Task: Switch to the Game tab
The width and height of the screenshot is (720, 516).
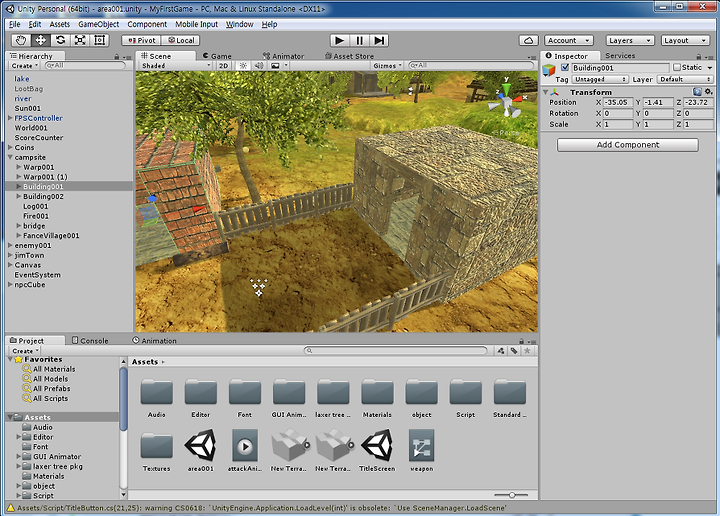Action: [217, 56]
